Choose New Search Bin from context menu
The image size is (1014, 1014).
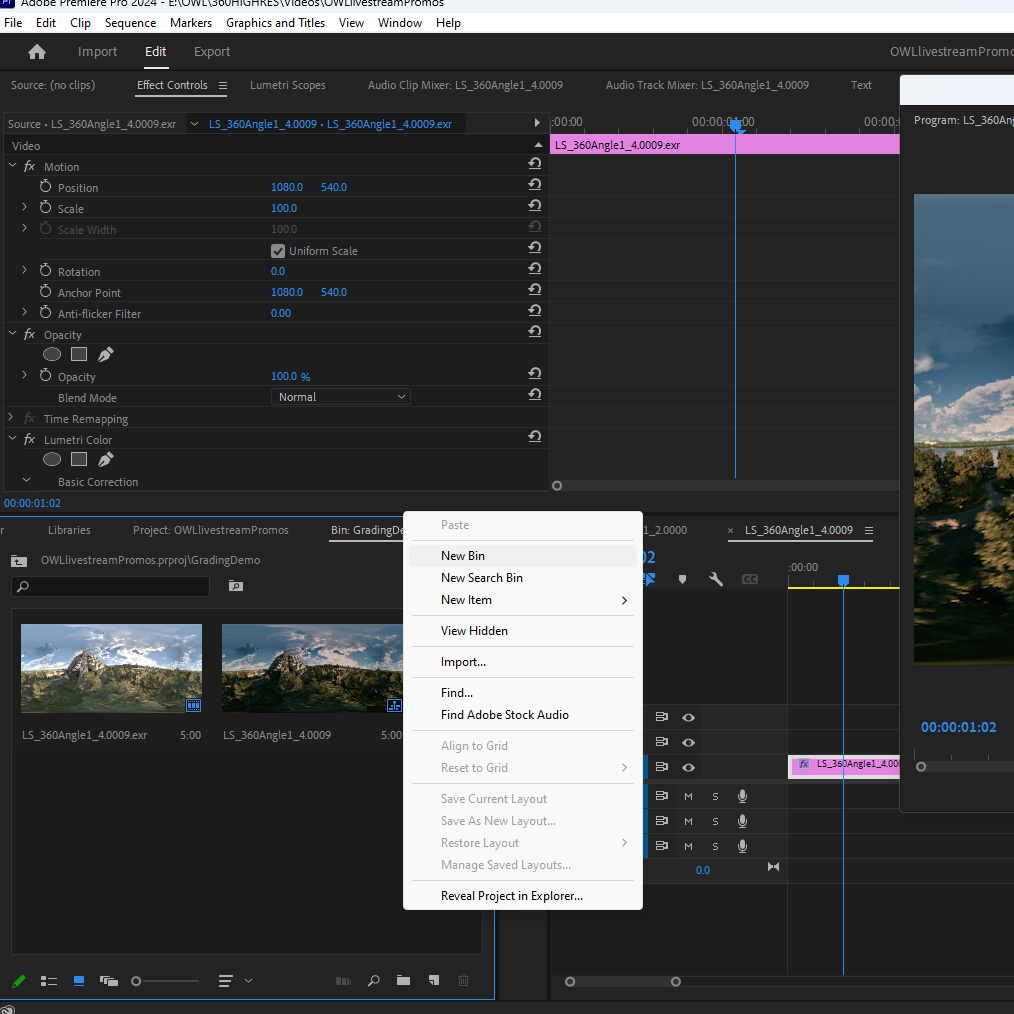[523, 578]
